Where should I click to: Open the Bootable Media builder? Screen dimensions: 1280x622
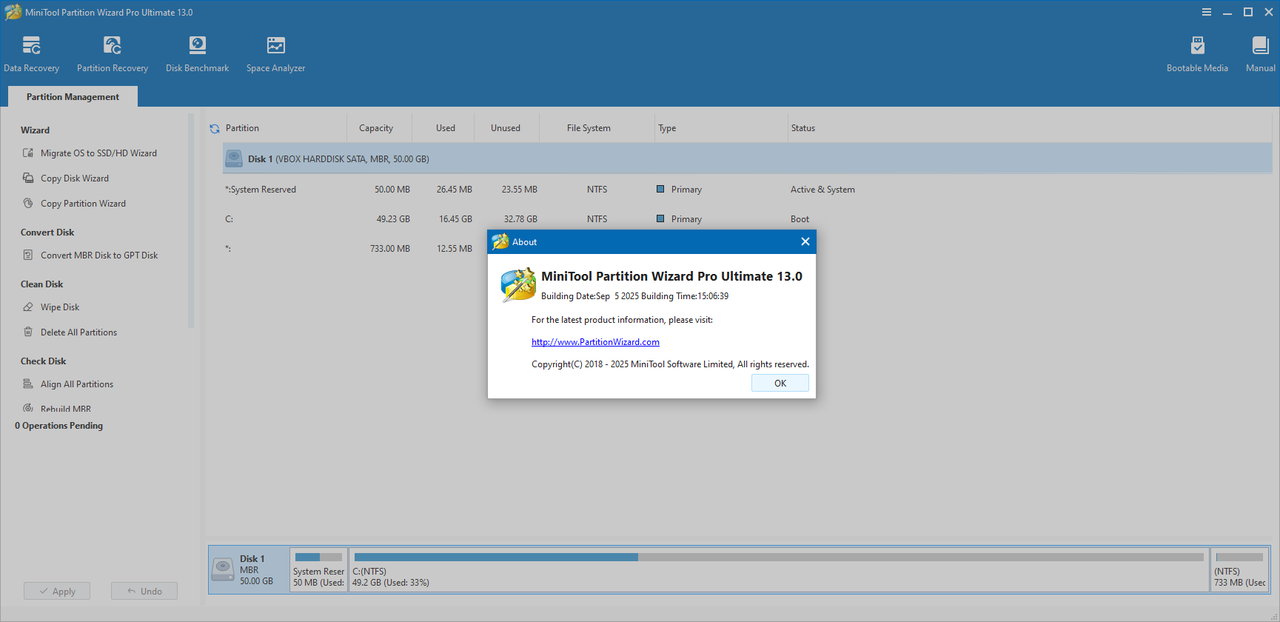coord(1197,54)
